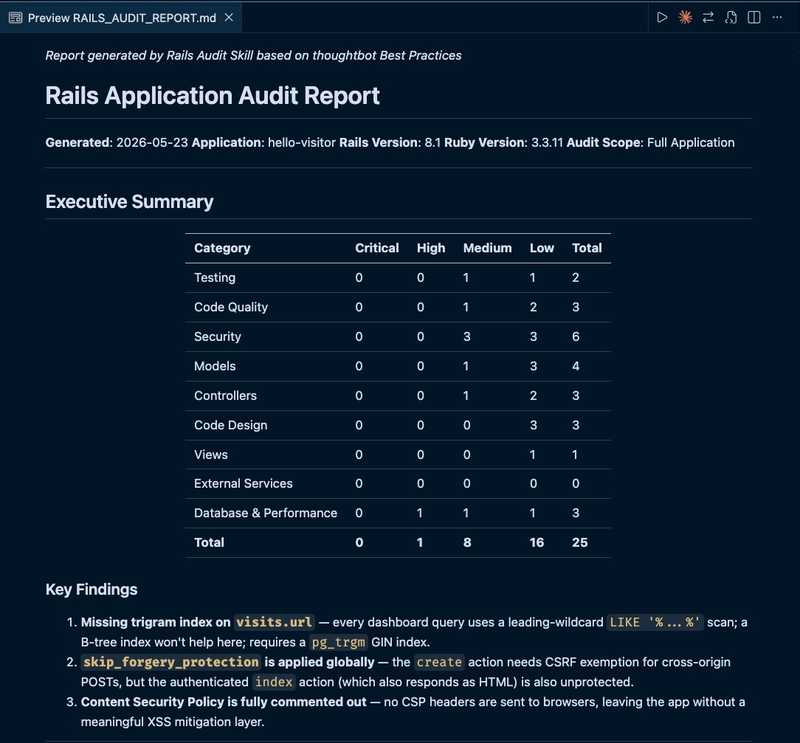Click the 'Rails Version' label
This screenshot has width=800, height=743.
pos(380,142)
